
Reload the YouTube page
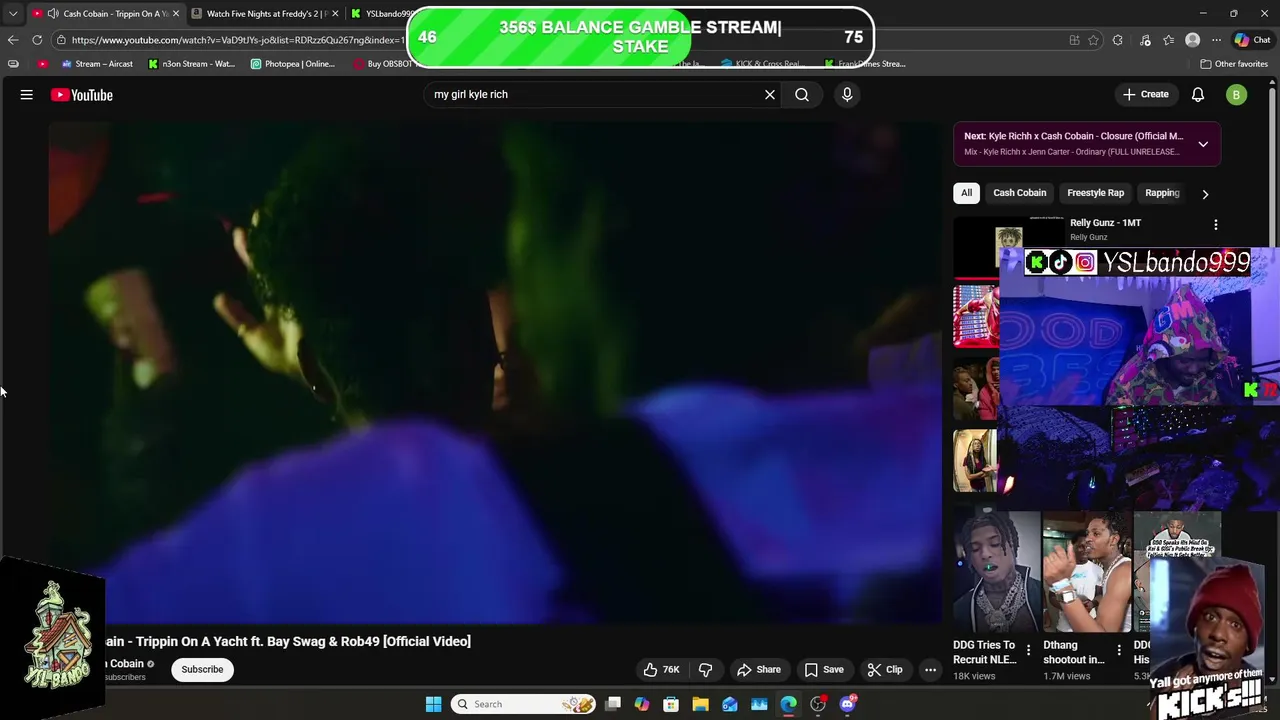37,40
